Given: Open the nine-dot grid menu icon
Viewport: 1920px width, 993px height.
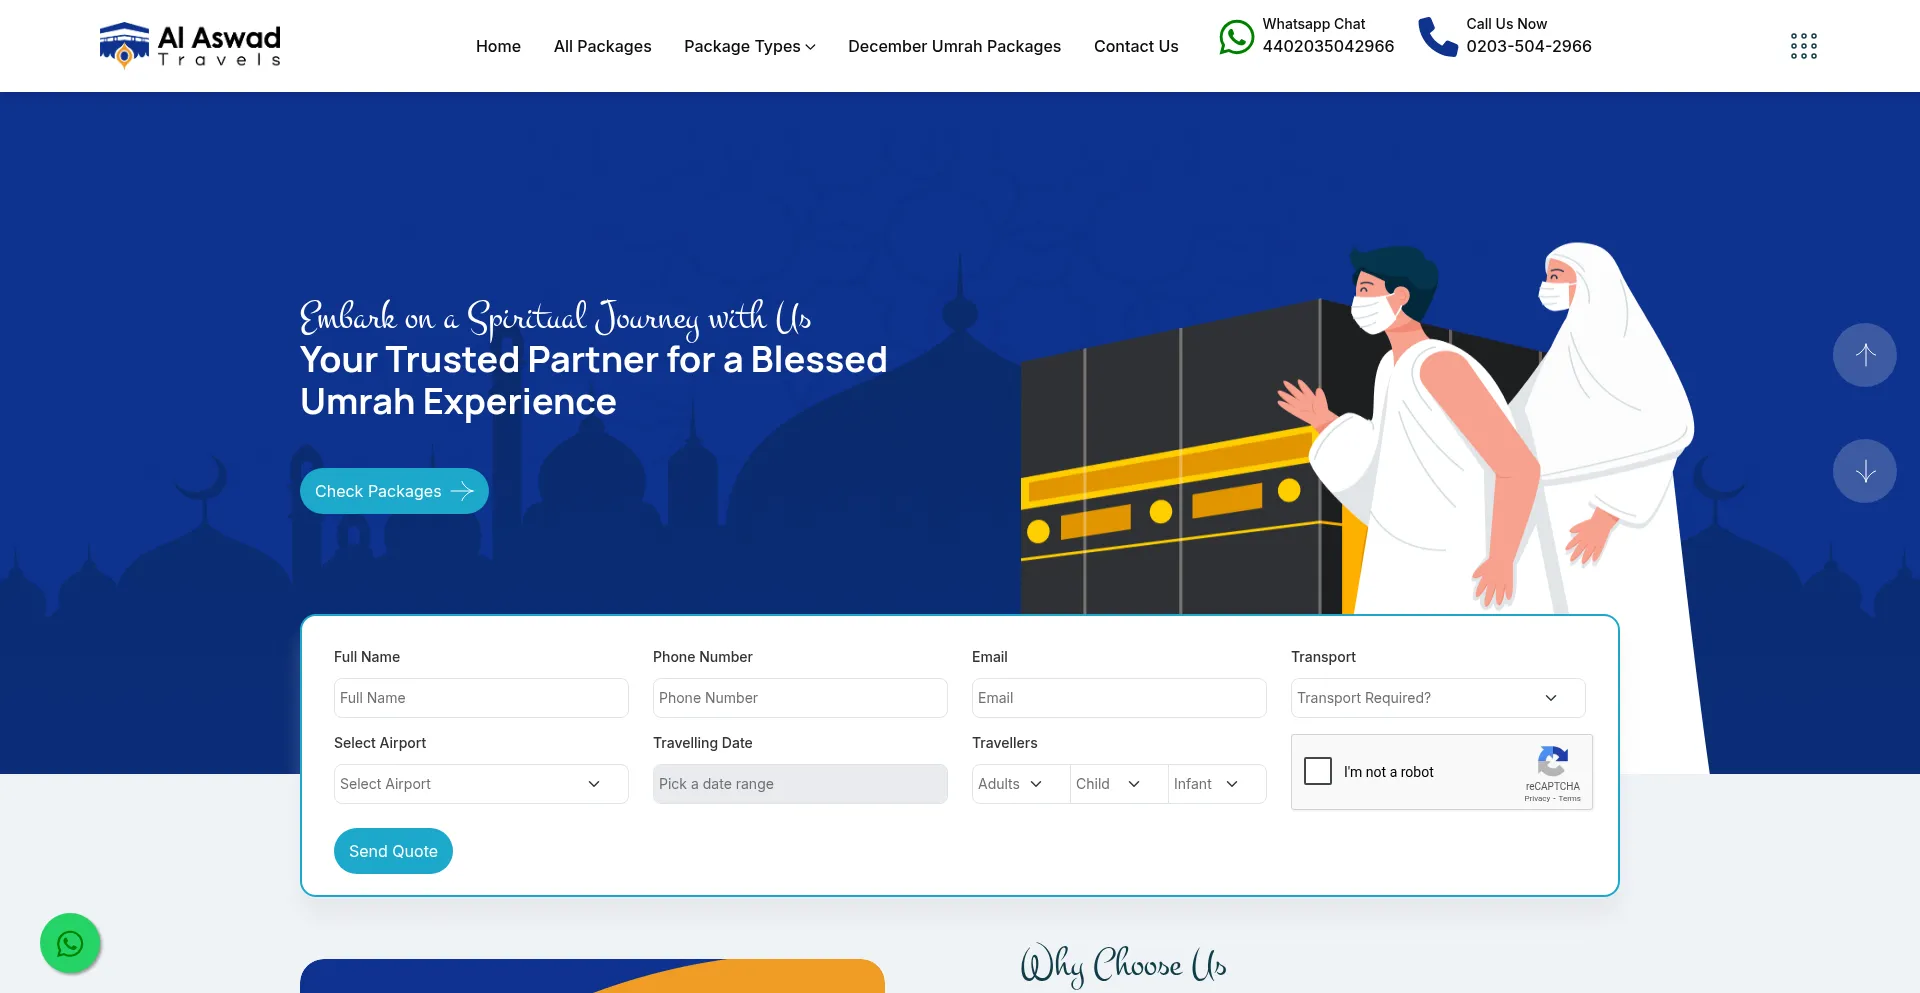Looking at the screenshot, I should pos(1804,46).
